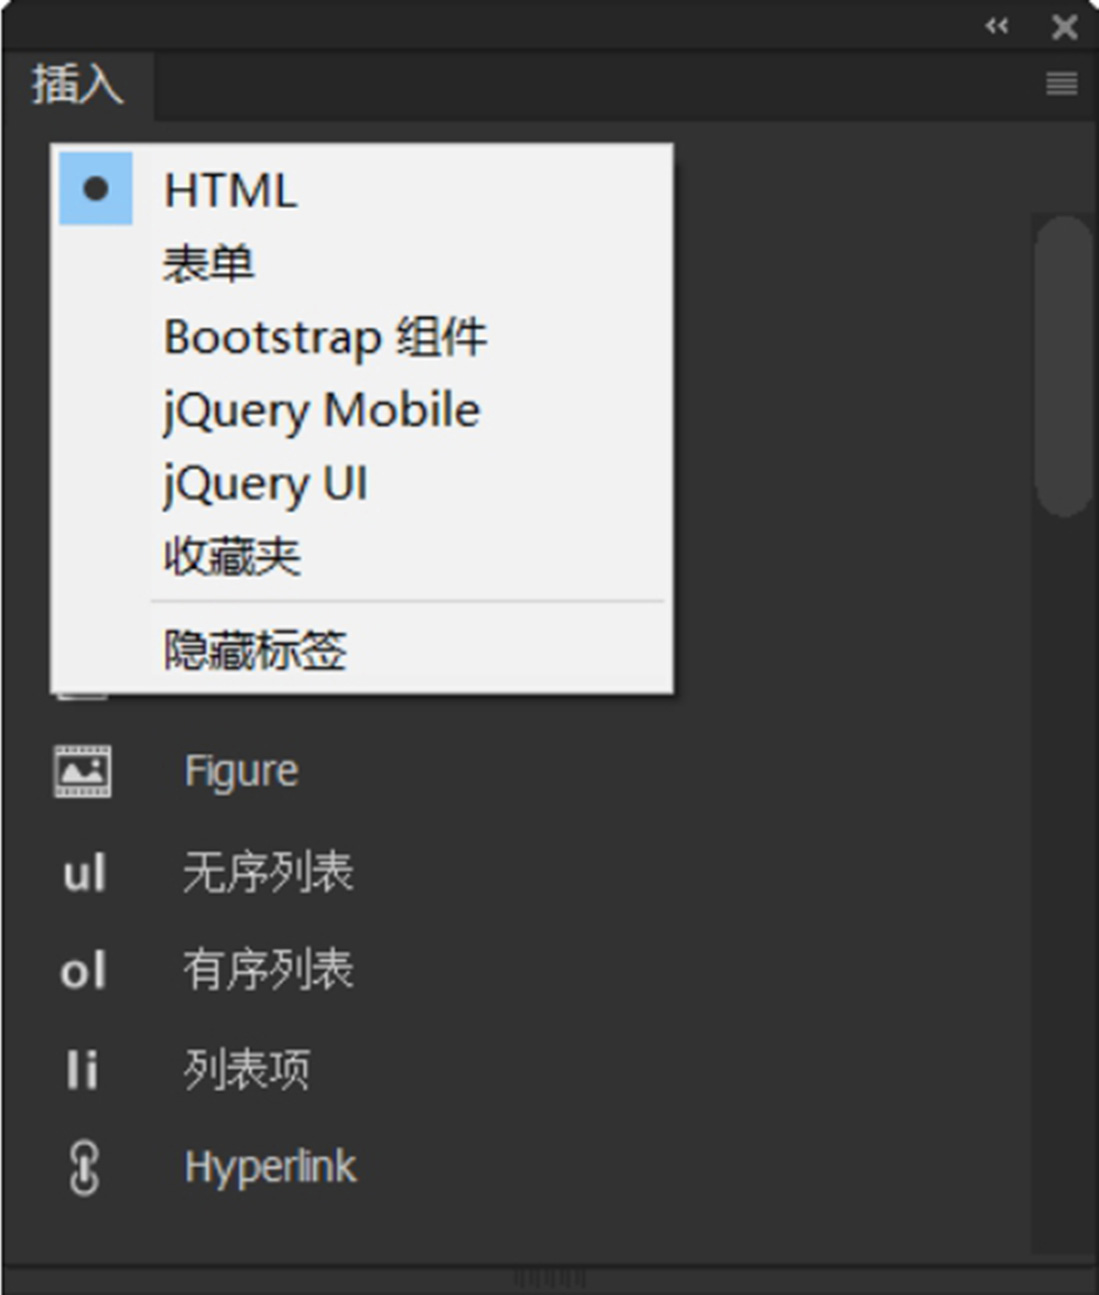Choose 表单 from the dropdown menu
This screenshot has width=1099, height=1295.
point(362,264)
